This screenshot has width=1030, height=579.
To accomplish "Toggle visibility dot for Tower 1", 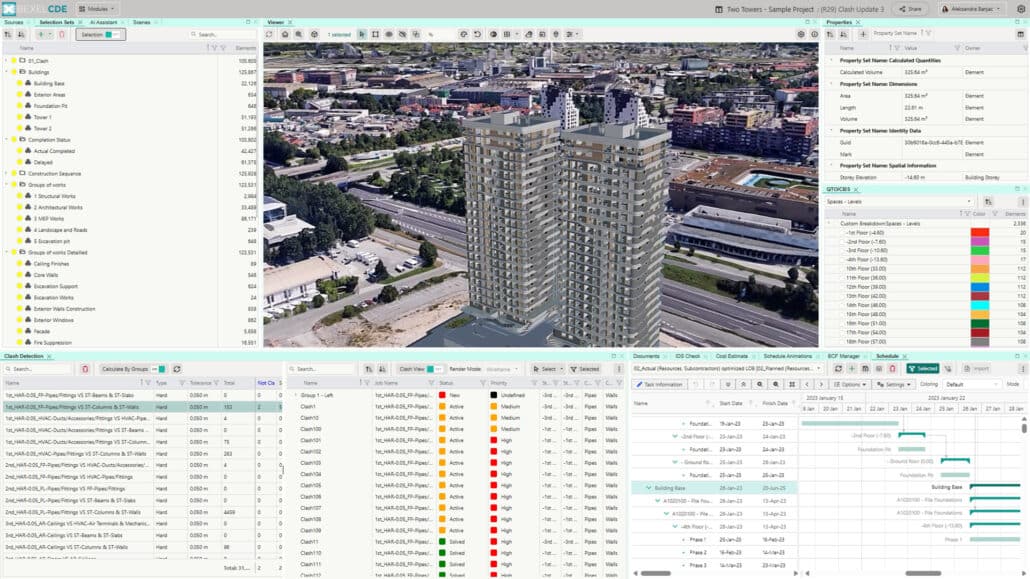I will tap(20, 117).
